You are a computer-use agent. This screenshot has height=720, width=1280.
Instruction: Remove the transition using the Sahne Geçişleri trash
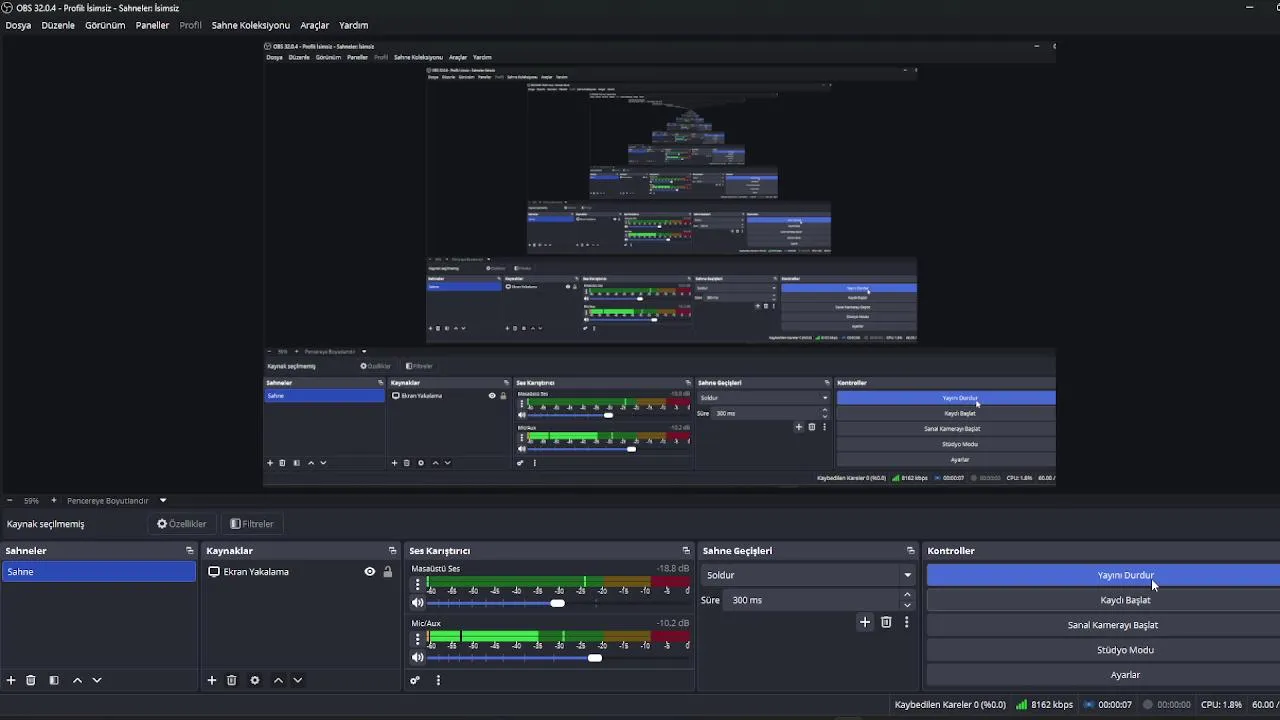point(886,622)
